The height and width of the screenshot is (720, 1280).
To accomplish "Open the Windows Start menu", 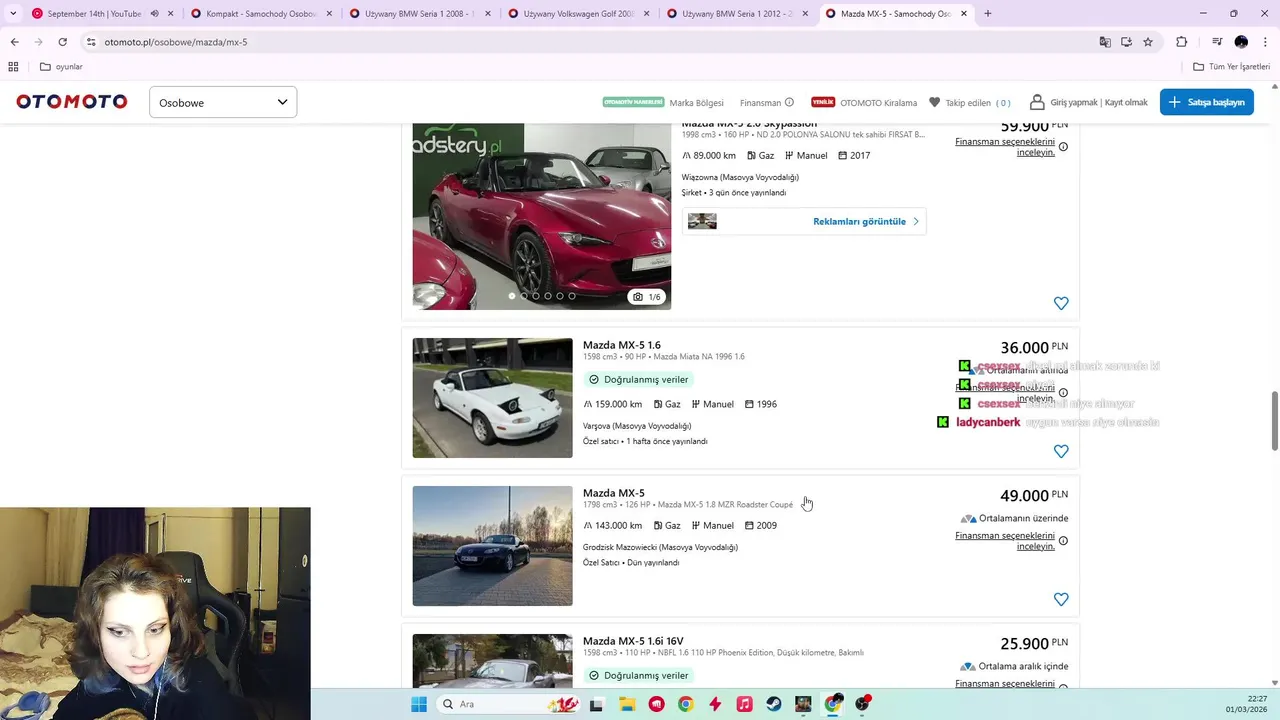I will (x=418, y=704).
